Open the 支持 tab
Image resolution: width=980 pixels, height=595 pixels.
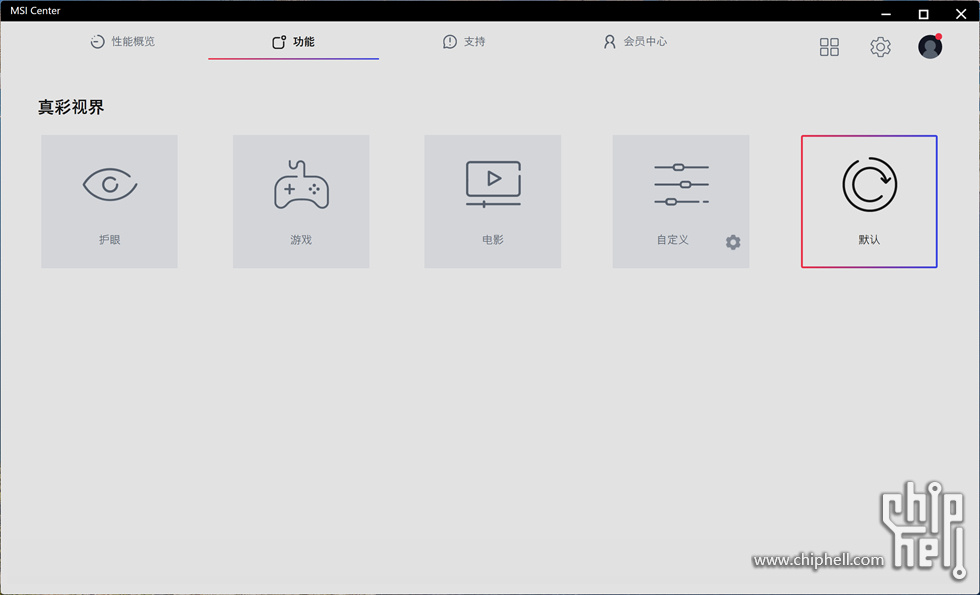click(x=464, y=42)
